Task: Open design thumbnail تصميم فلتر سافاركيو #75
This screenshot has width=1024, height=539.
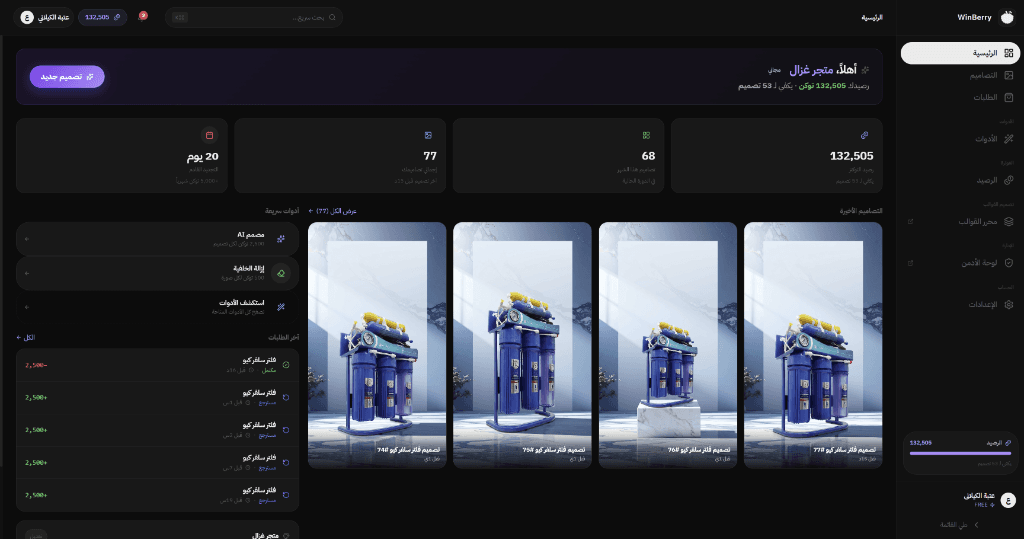Action: [522, 345]
